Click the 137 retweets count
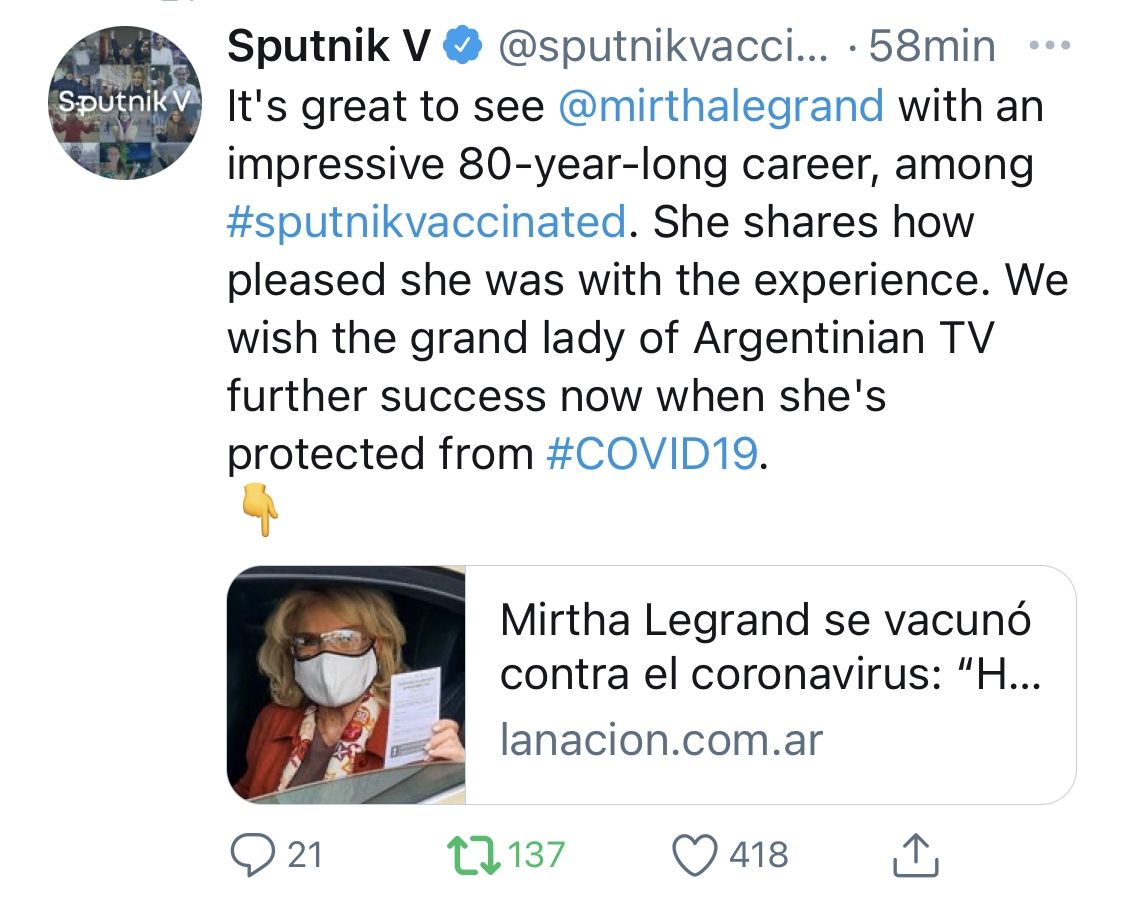 (537, 856)
